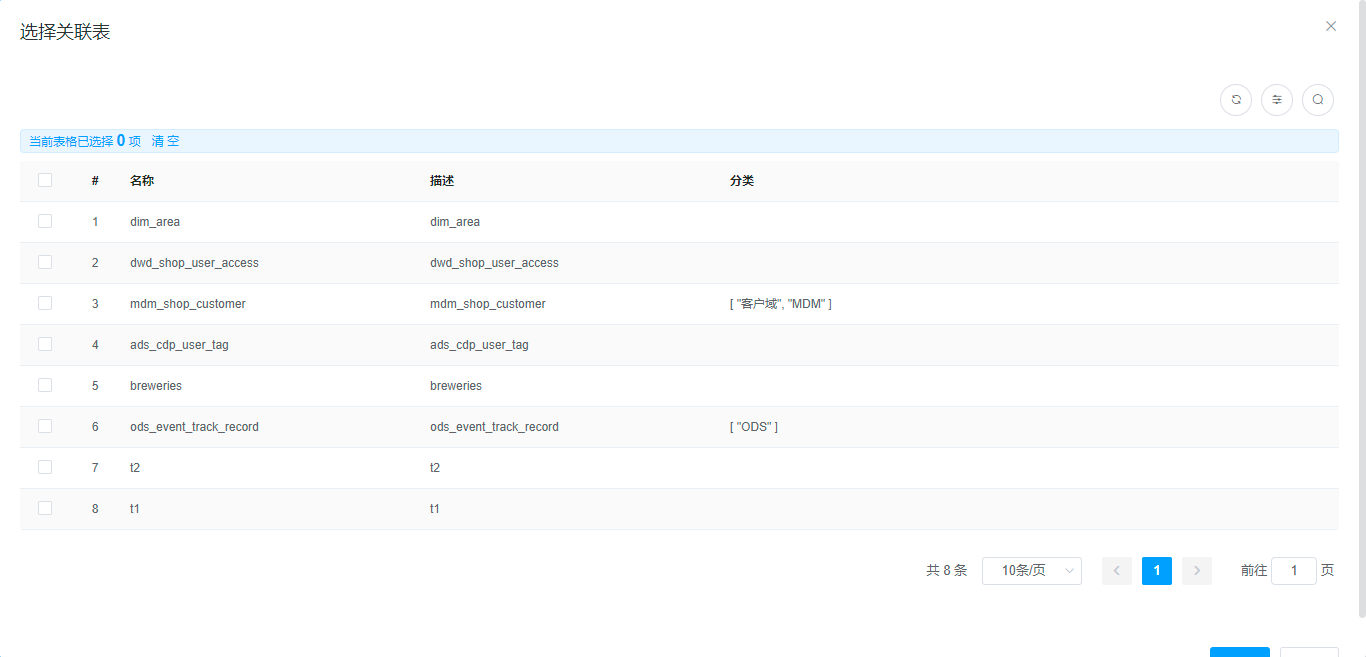
Task: Check the breweries row checkbox
Action: [x=45, y=385]
